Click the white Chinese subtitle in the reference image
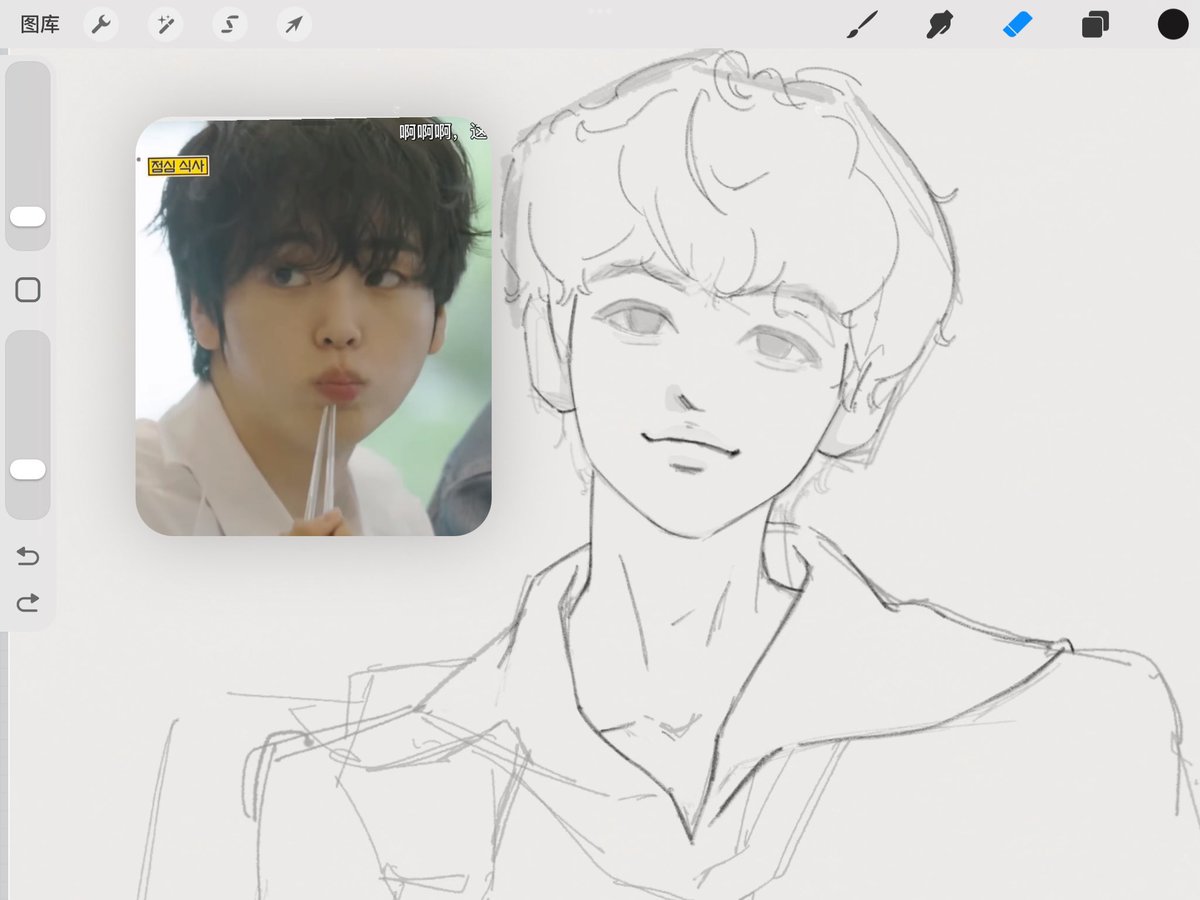This screenshot has height=900, width=1200. coord(443,131)
